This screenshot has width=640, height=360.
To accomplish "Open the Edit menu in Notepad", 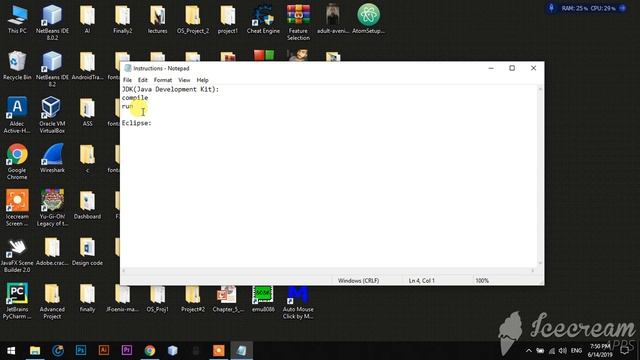I will pyautogui.click(x=142, y=80).
